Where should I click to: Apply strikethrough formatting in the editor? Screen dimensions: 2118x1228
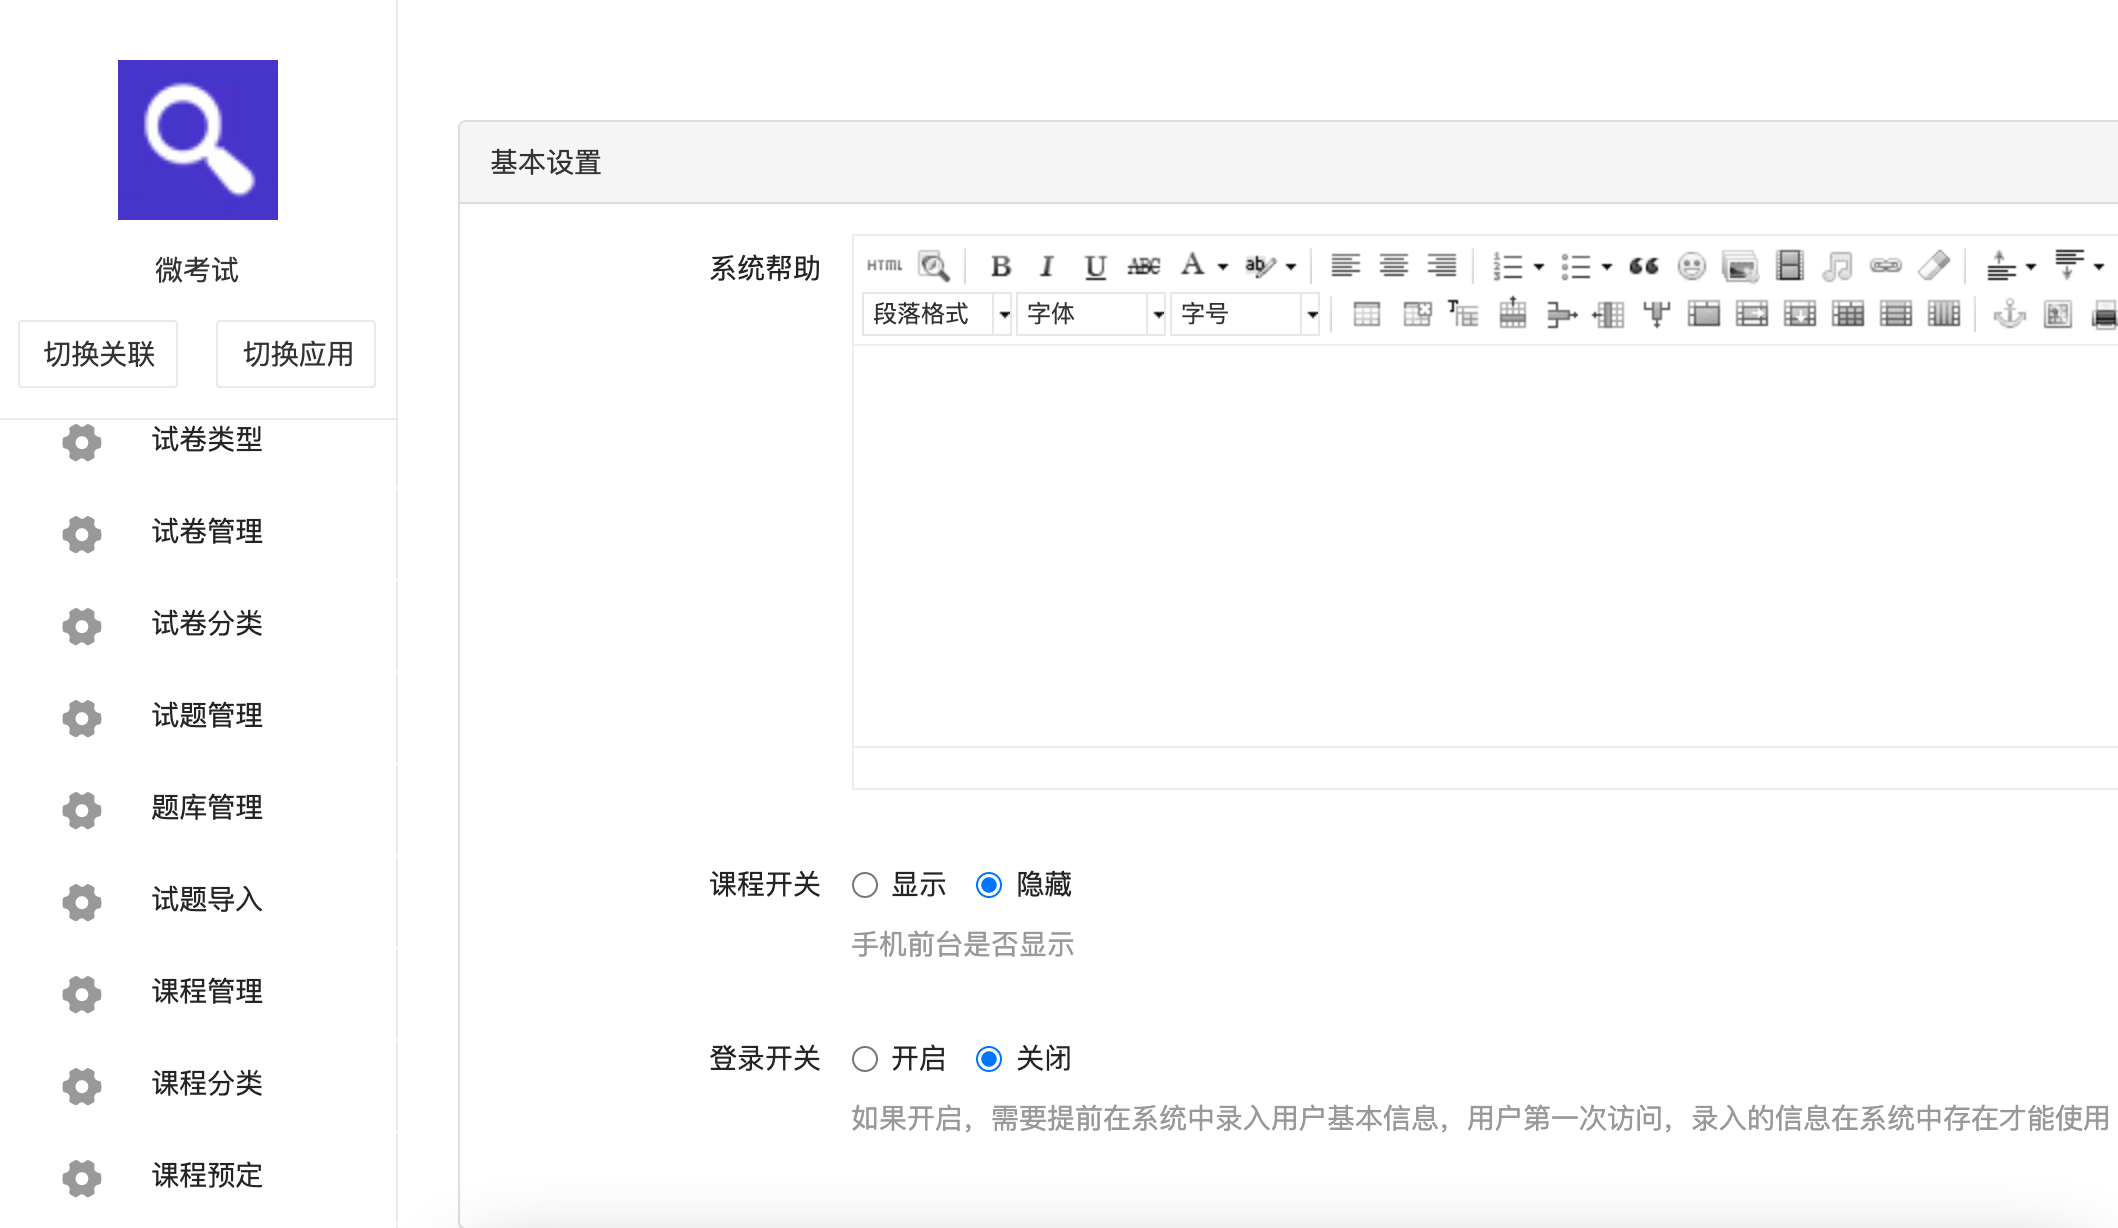pyautogui.click(x=1143, y=266)
